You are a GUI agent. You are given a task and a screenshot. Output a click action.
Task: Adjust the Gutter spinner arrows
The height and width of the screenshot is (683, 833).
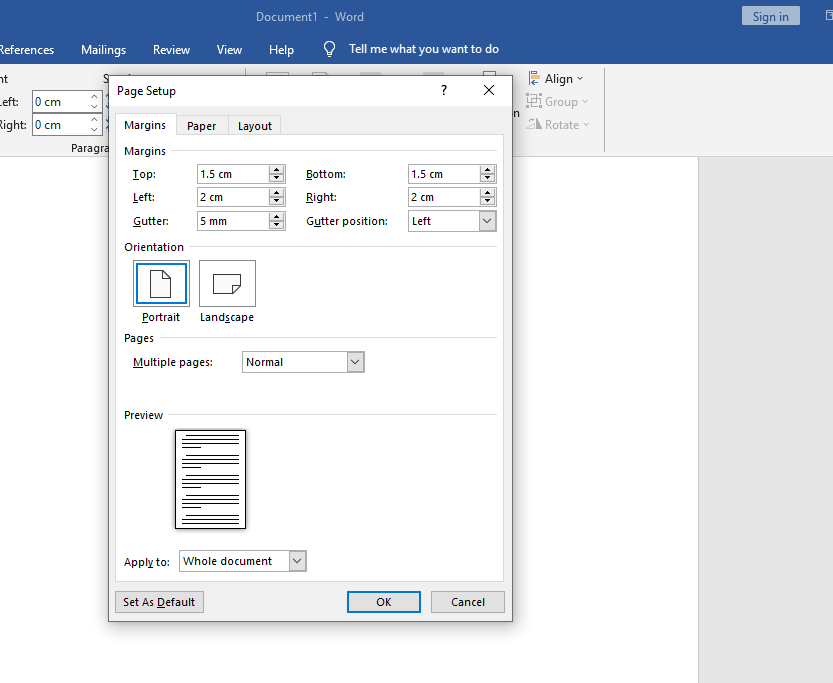pos(277,221)
